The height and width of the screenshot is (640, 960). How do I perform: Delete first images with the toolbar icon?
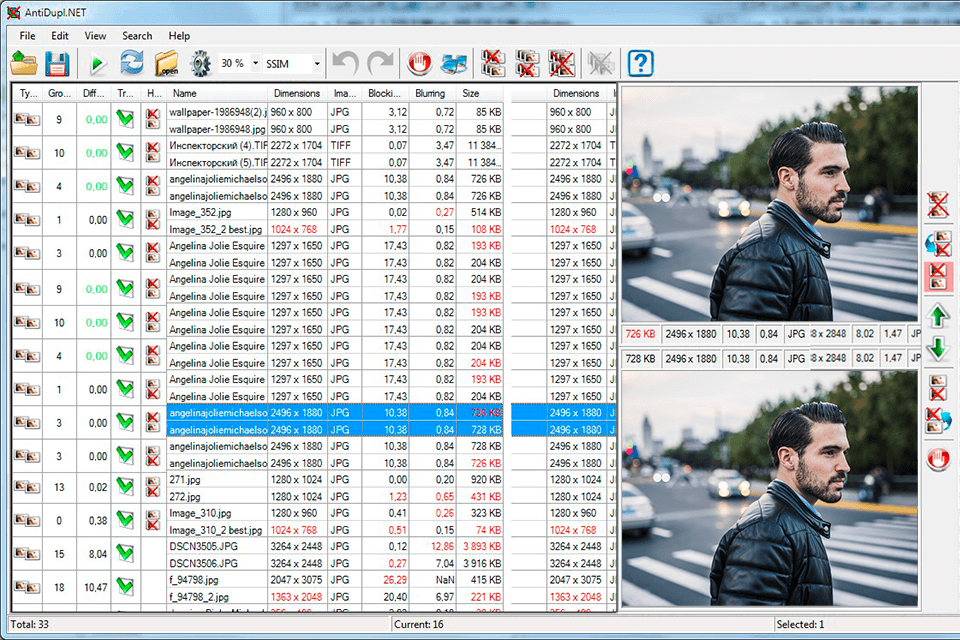493,63
